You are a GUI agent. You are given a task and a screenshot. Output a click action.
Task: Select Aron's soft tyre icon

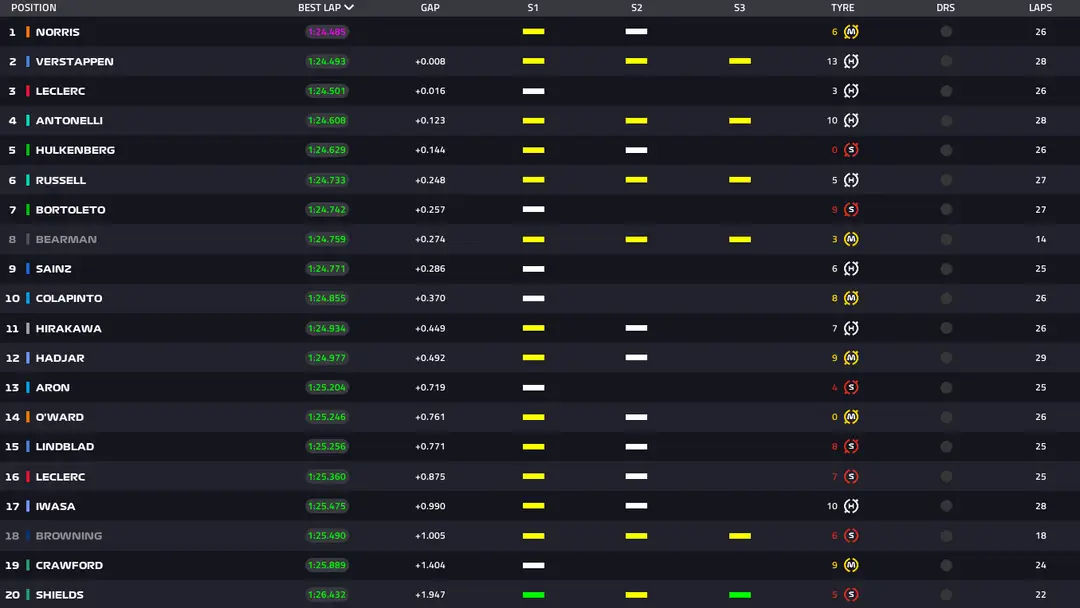click(x=851, y=388)
